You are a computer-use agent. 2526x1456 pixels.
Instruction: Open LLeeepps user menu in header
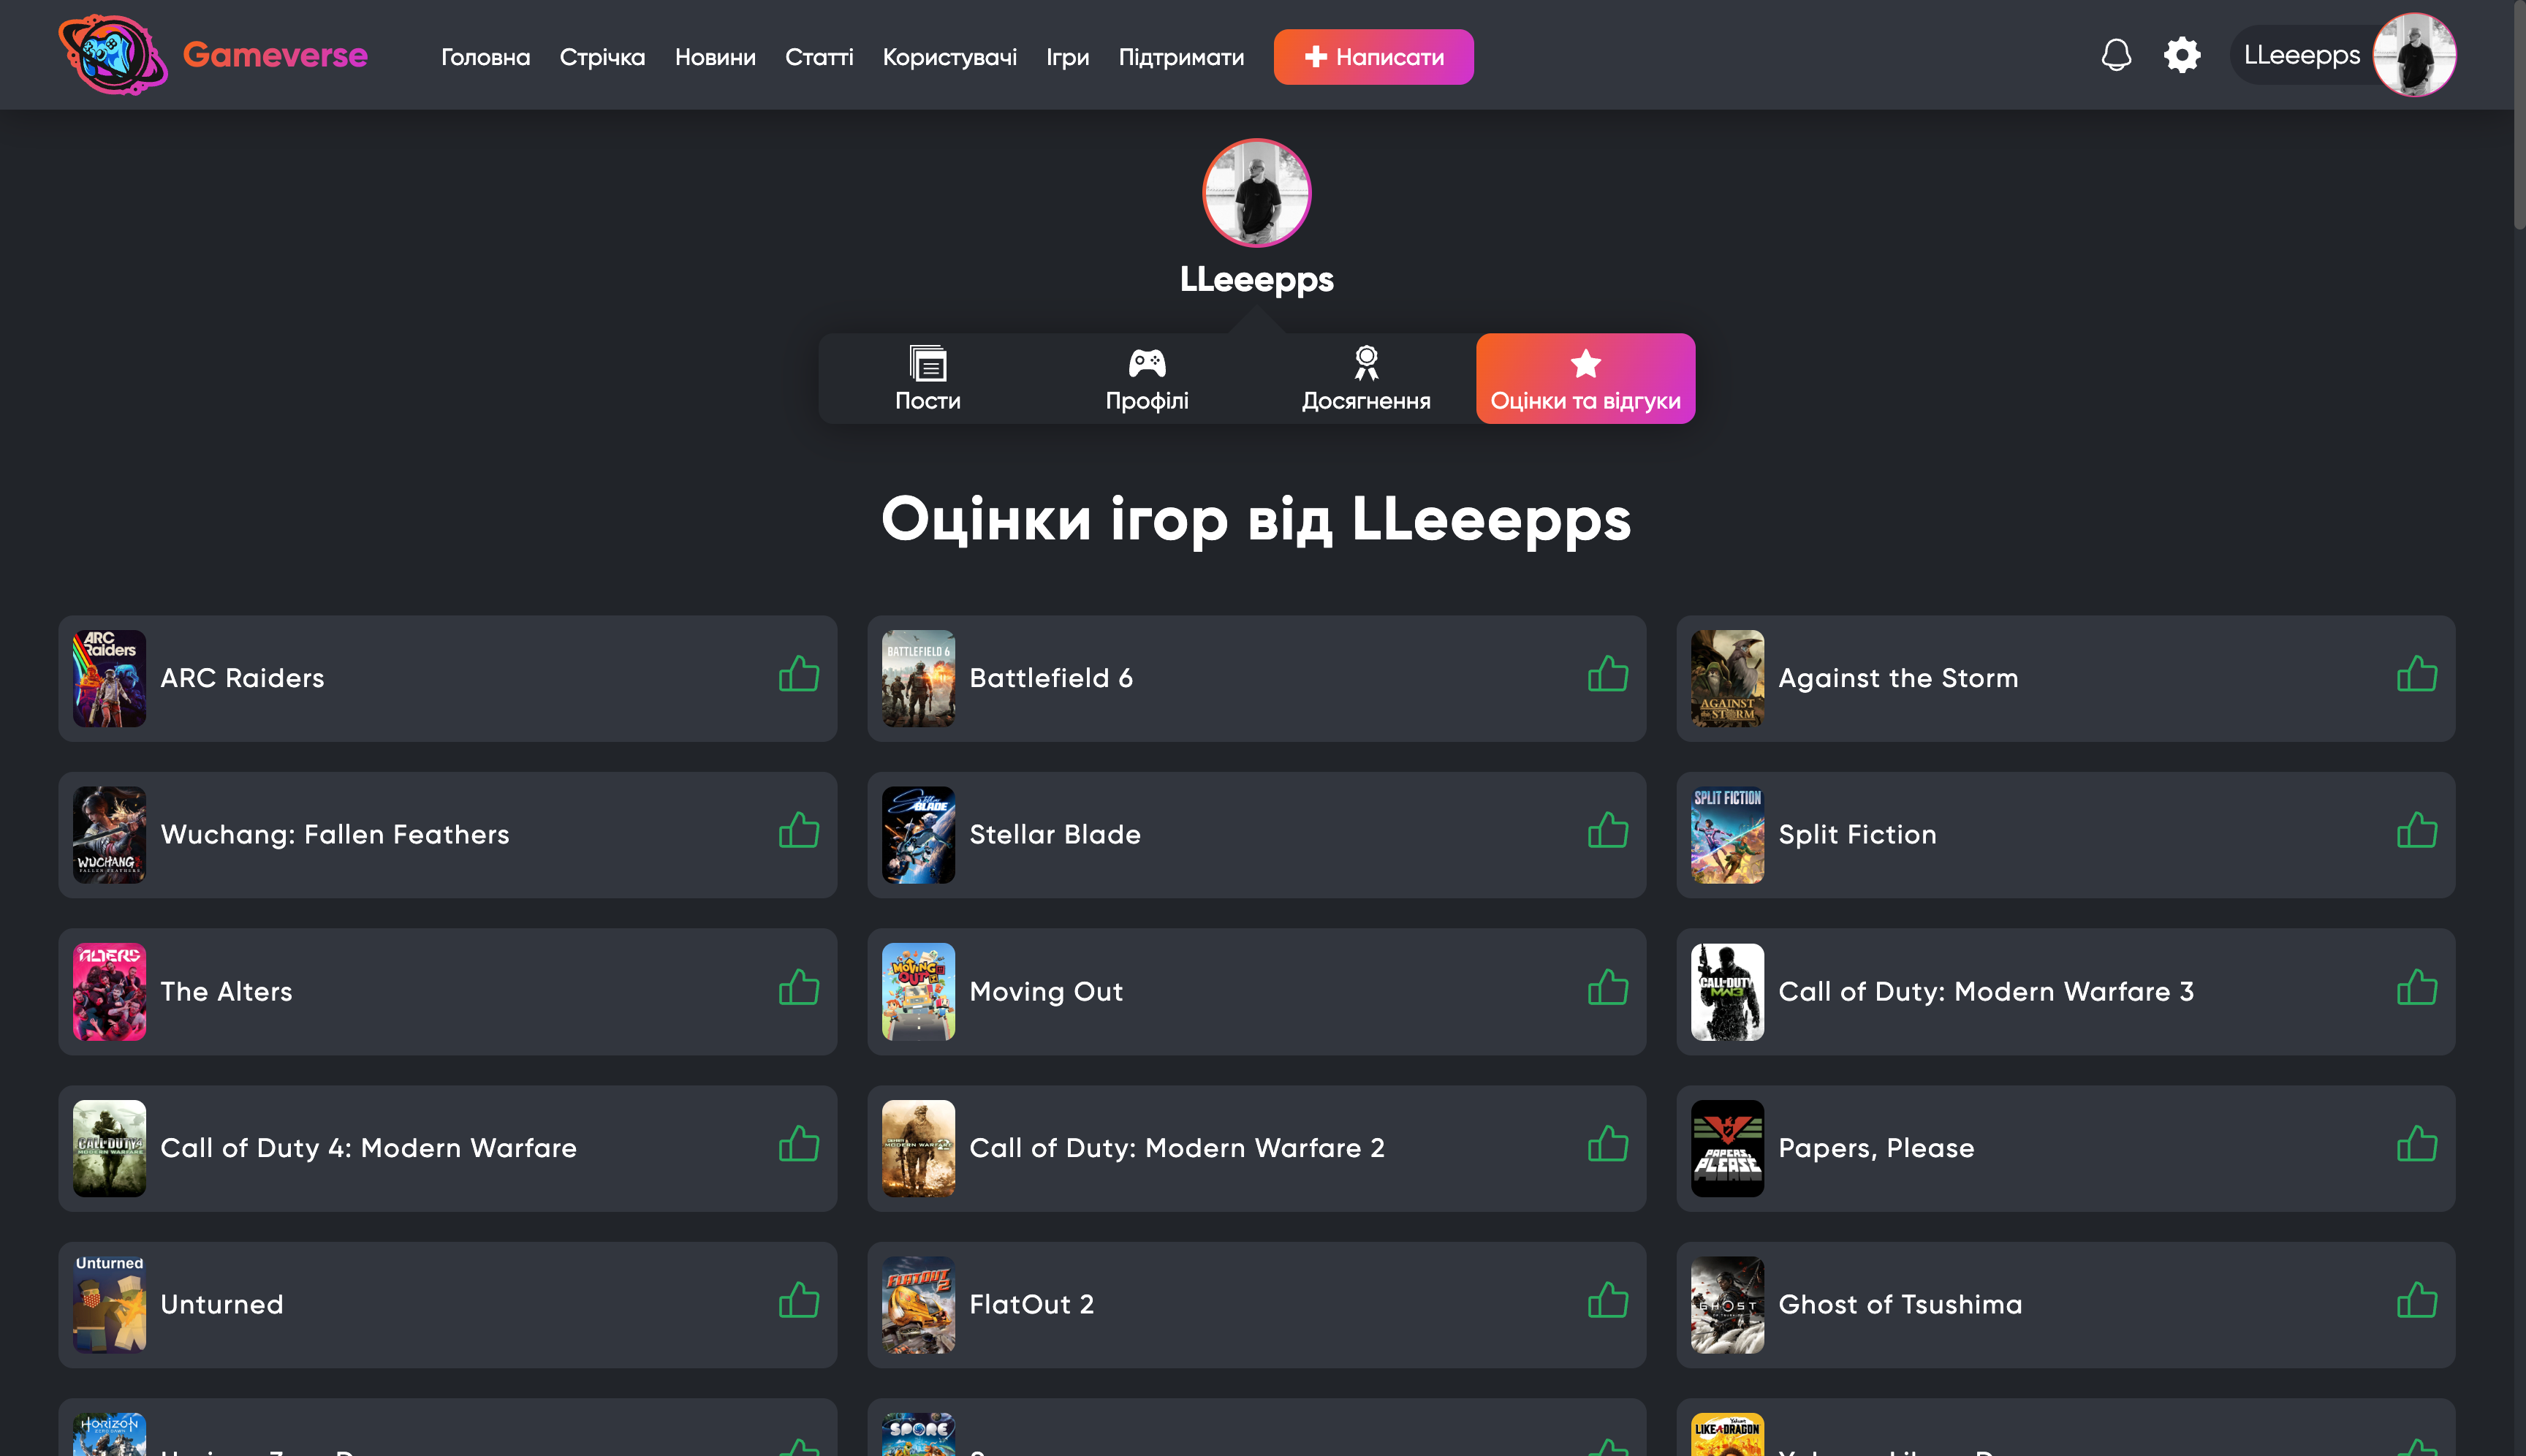[x=2343, y=55]
